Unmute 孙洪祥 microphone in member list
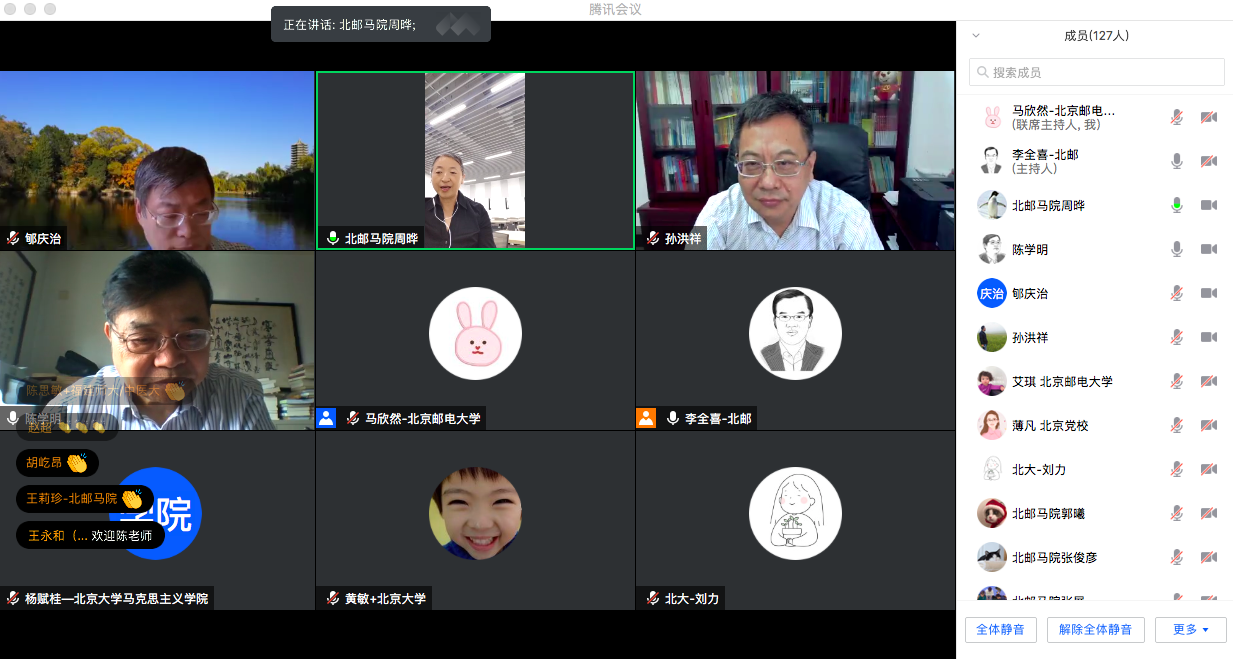Image resolution: width=1233 pixels, height=659 pixels. 1177,337
